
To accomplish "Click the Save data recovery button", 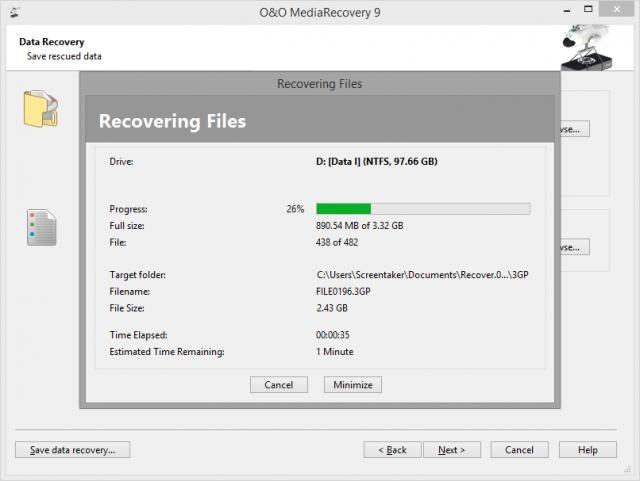I will tap(73, 450).
